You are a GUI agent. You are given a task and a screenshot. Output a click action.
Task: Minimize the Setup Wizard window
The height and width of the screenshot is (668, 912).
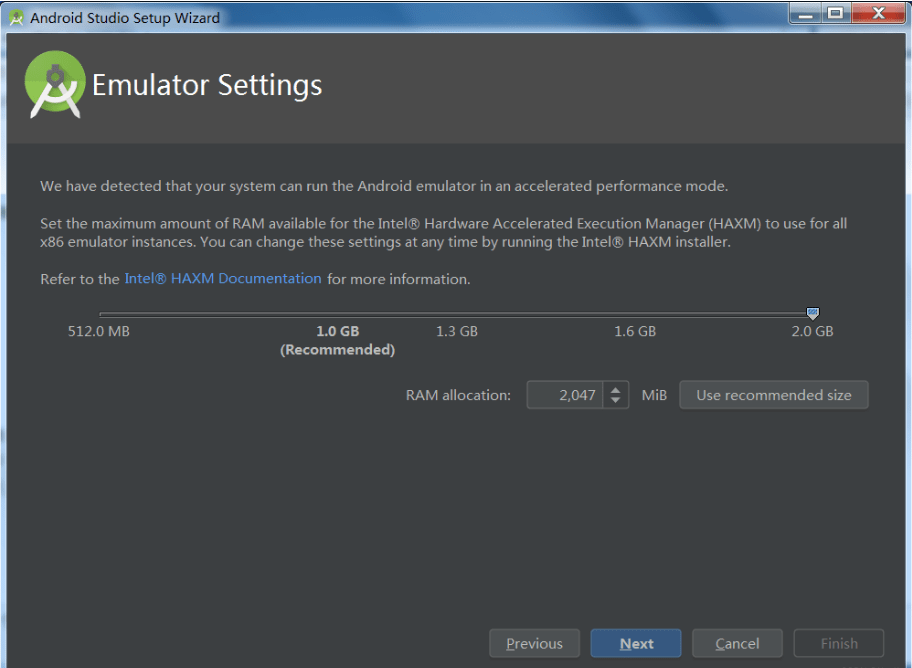pos(806,13)
